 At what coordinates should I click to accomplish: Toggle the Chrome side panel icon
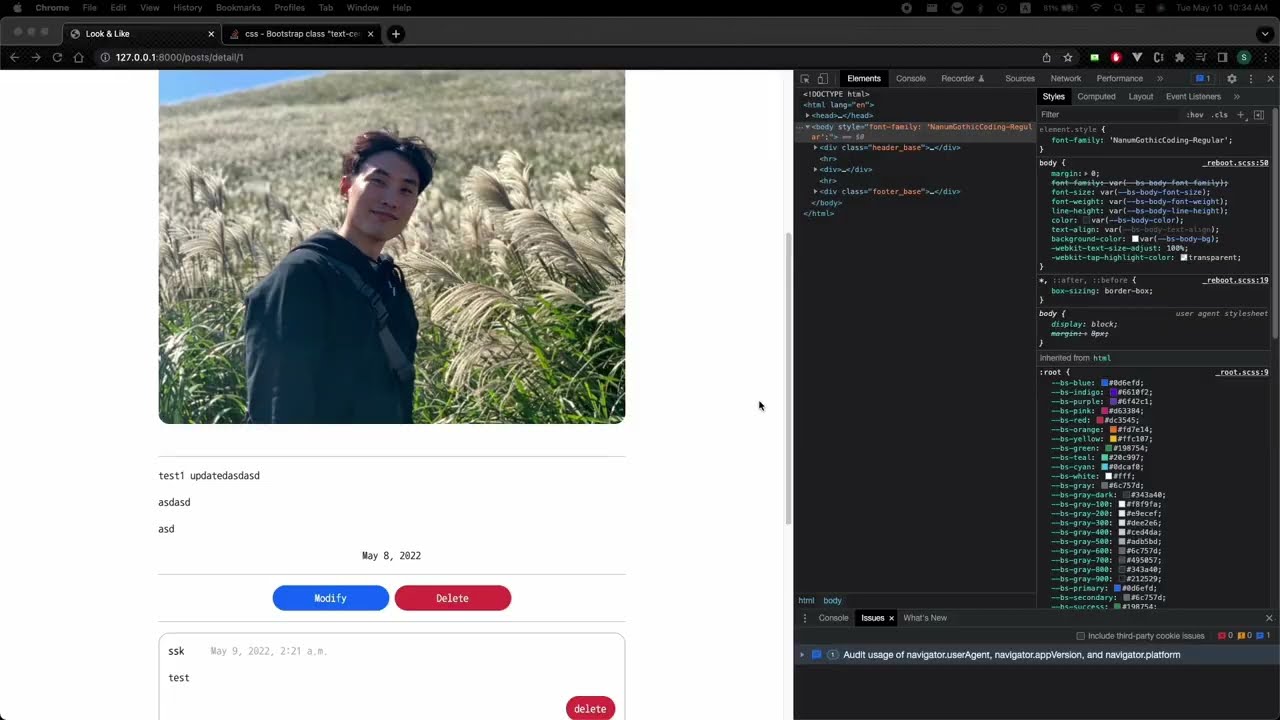pos(1222,57)
